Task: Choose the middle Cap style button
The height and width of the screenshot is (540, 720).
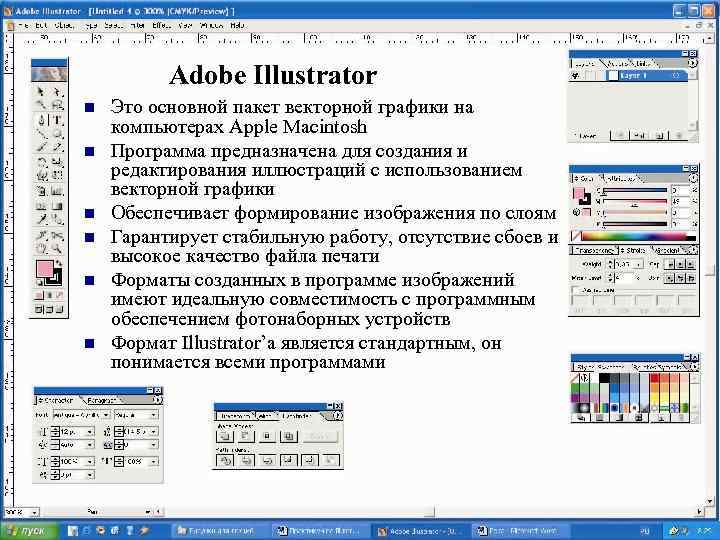Action: click(680, 264)
